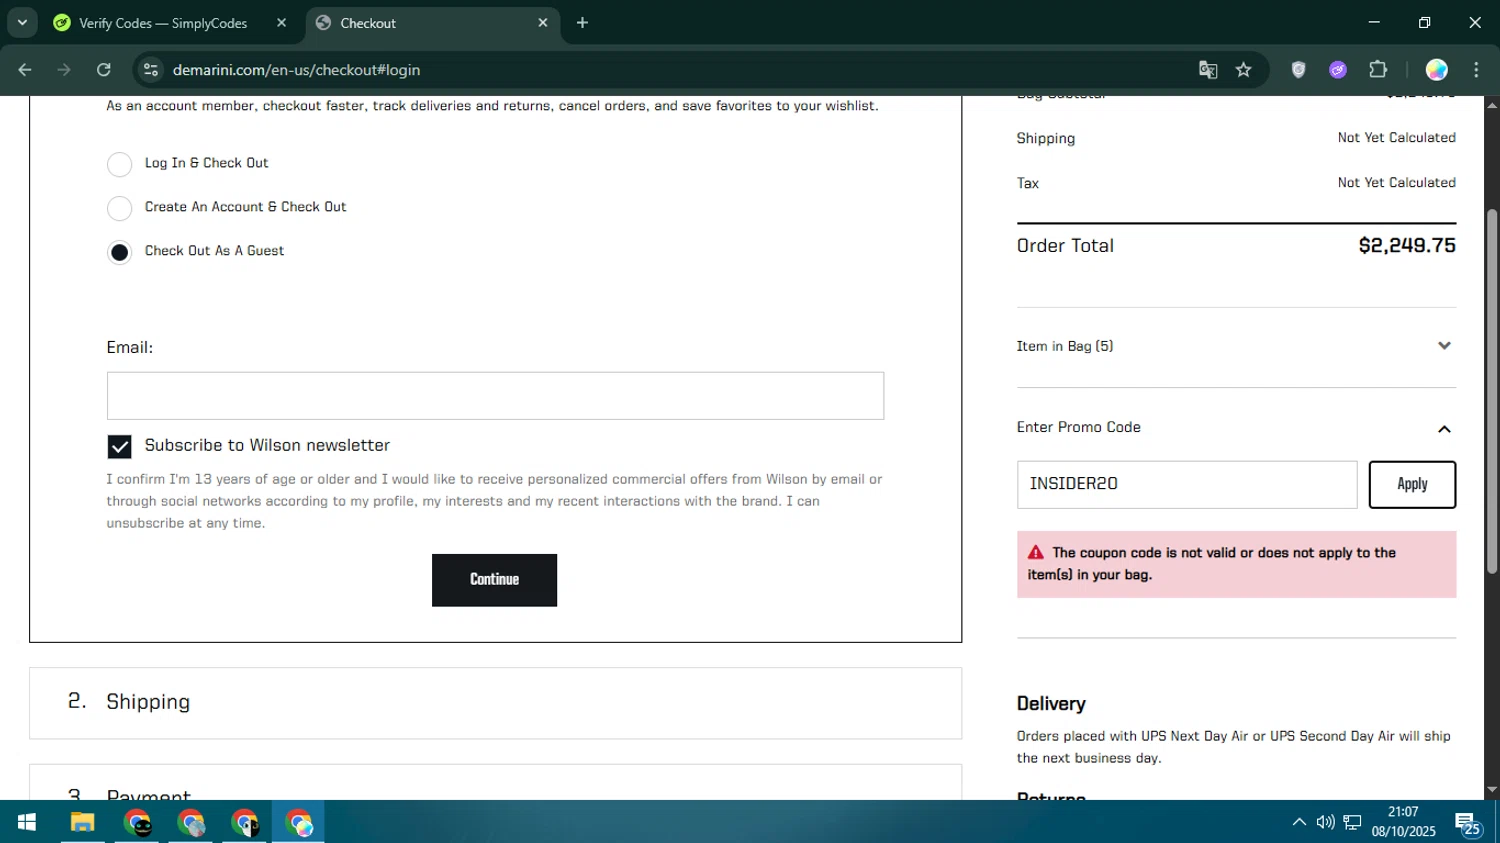Click the page vertical scrollbar

coord(1492,390)
